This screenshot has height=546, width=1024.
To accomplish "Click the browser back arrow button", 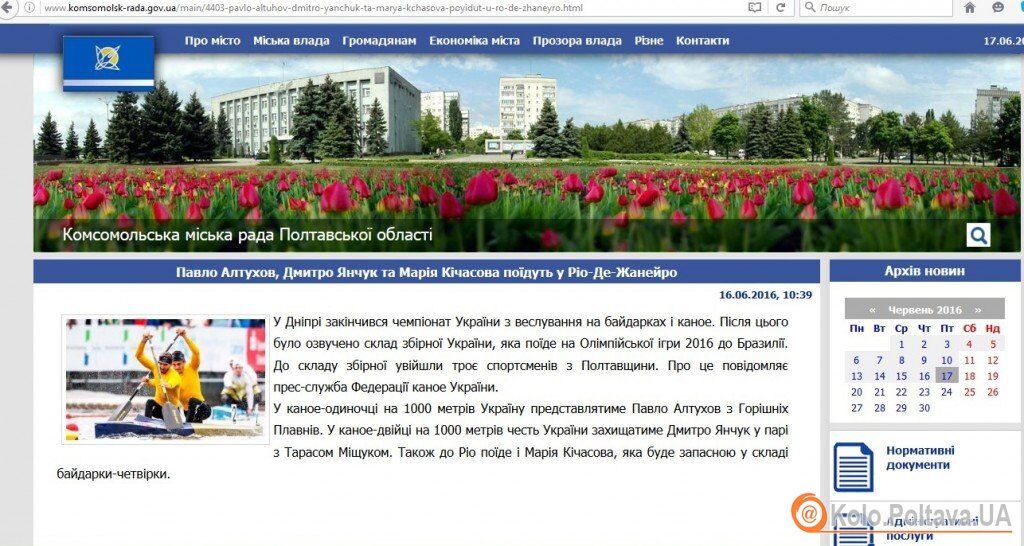I will point(6,7).
